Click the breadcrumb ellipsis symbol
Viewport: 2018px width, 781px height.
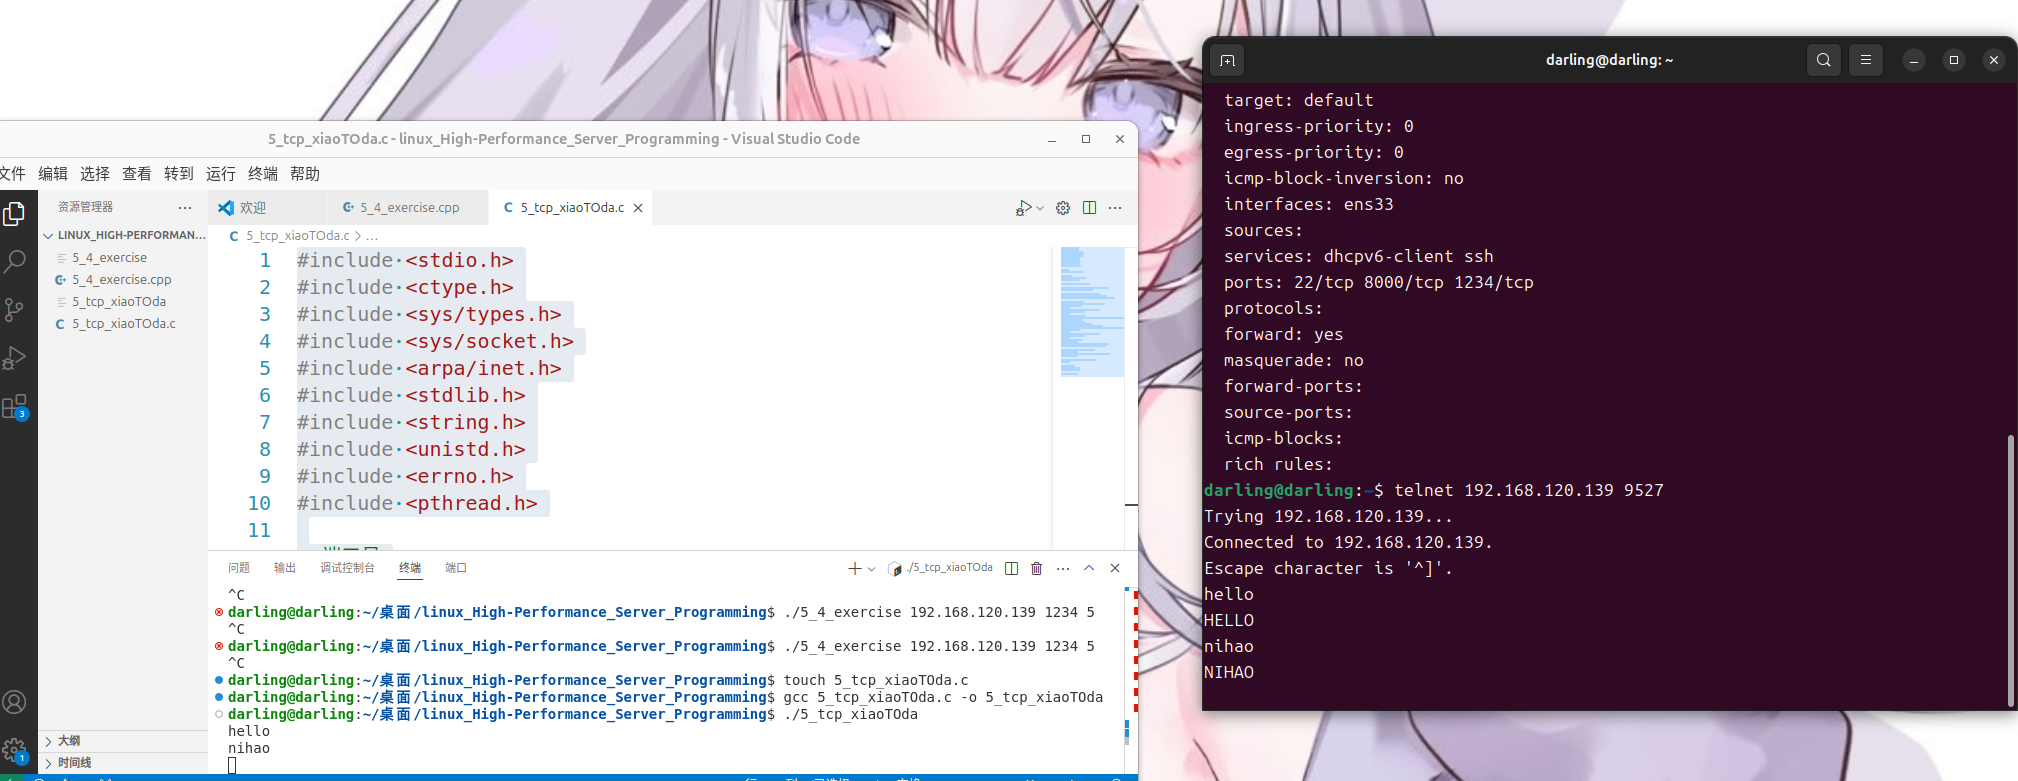point(372,237)
